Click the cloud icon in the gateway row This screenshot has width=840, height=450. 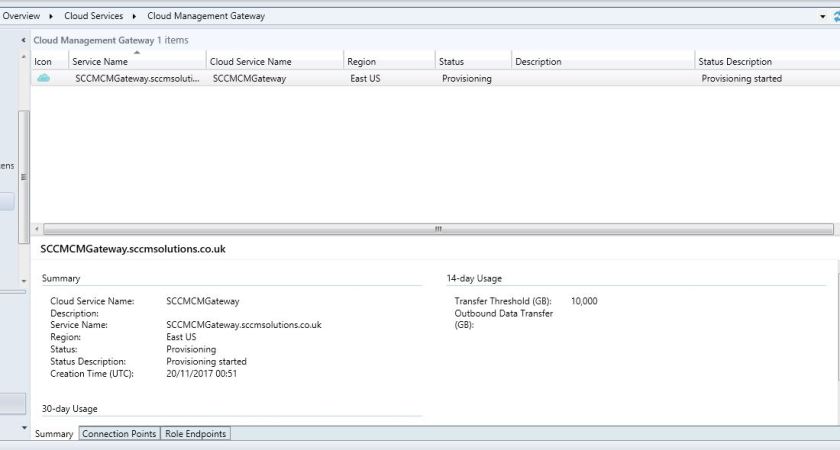coord(43,78)
